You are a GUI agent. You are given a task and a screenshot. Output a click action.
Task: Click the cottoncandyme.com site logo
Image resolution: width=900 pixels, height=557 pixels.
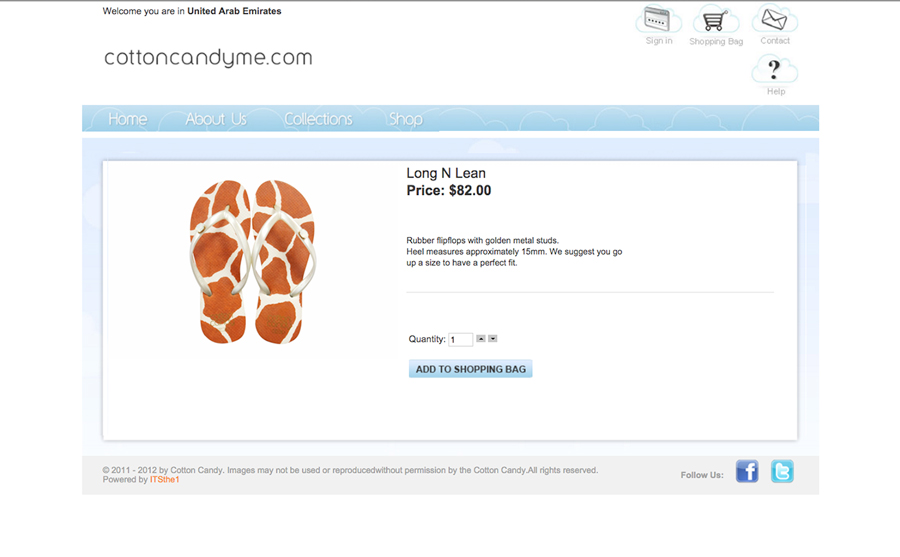208,58
